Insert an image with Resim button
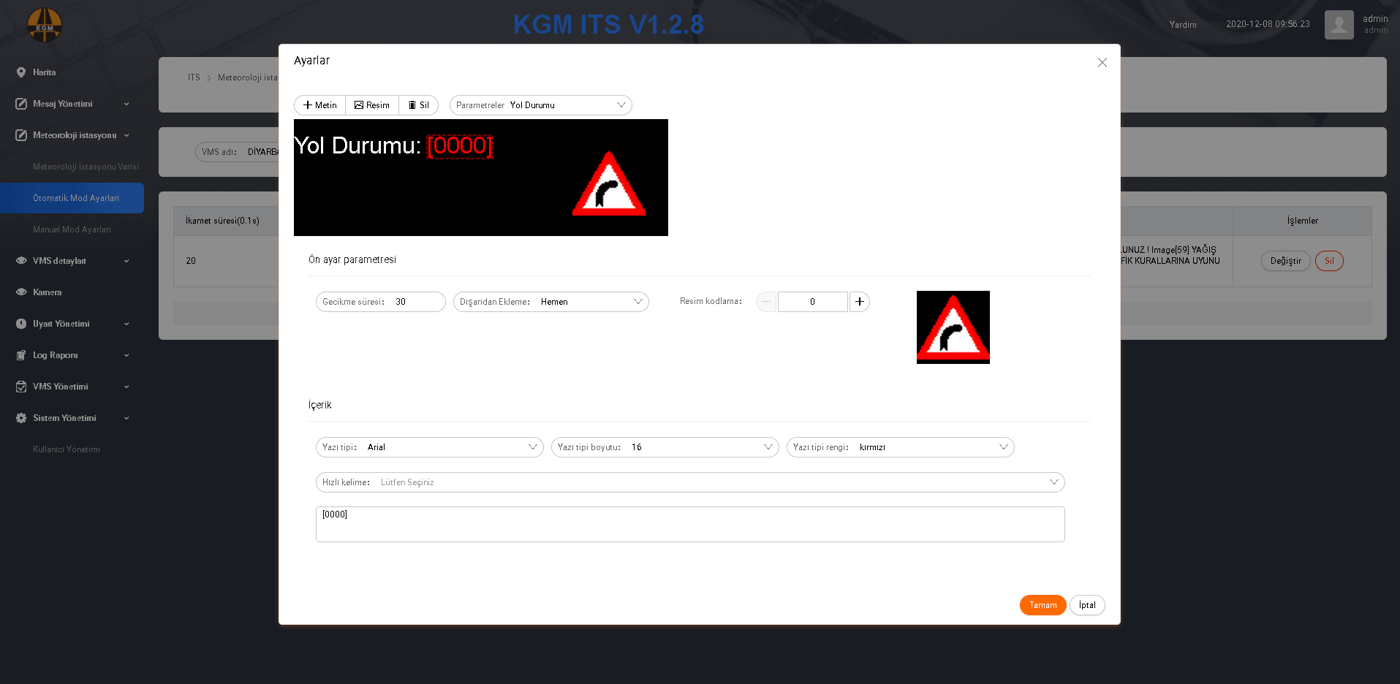1400x684 pixels. point(372,105)
